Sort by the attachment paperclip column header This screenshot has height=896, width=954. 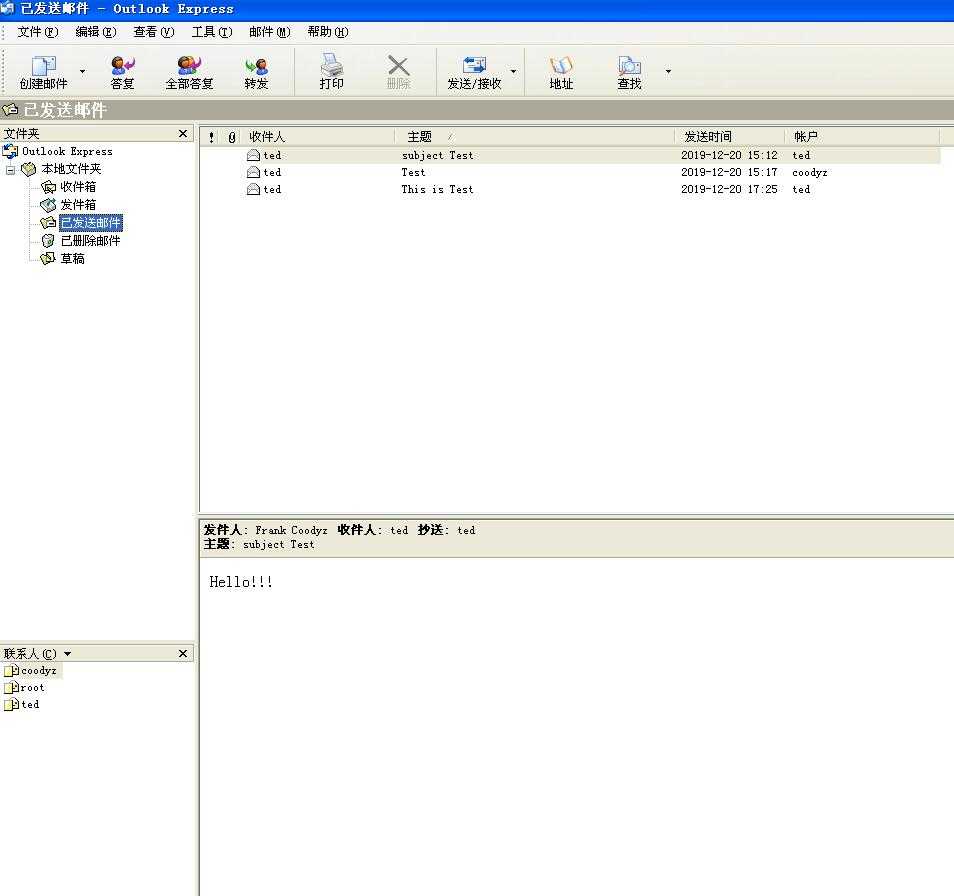pos(232,137)
